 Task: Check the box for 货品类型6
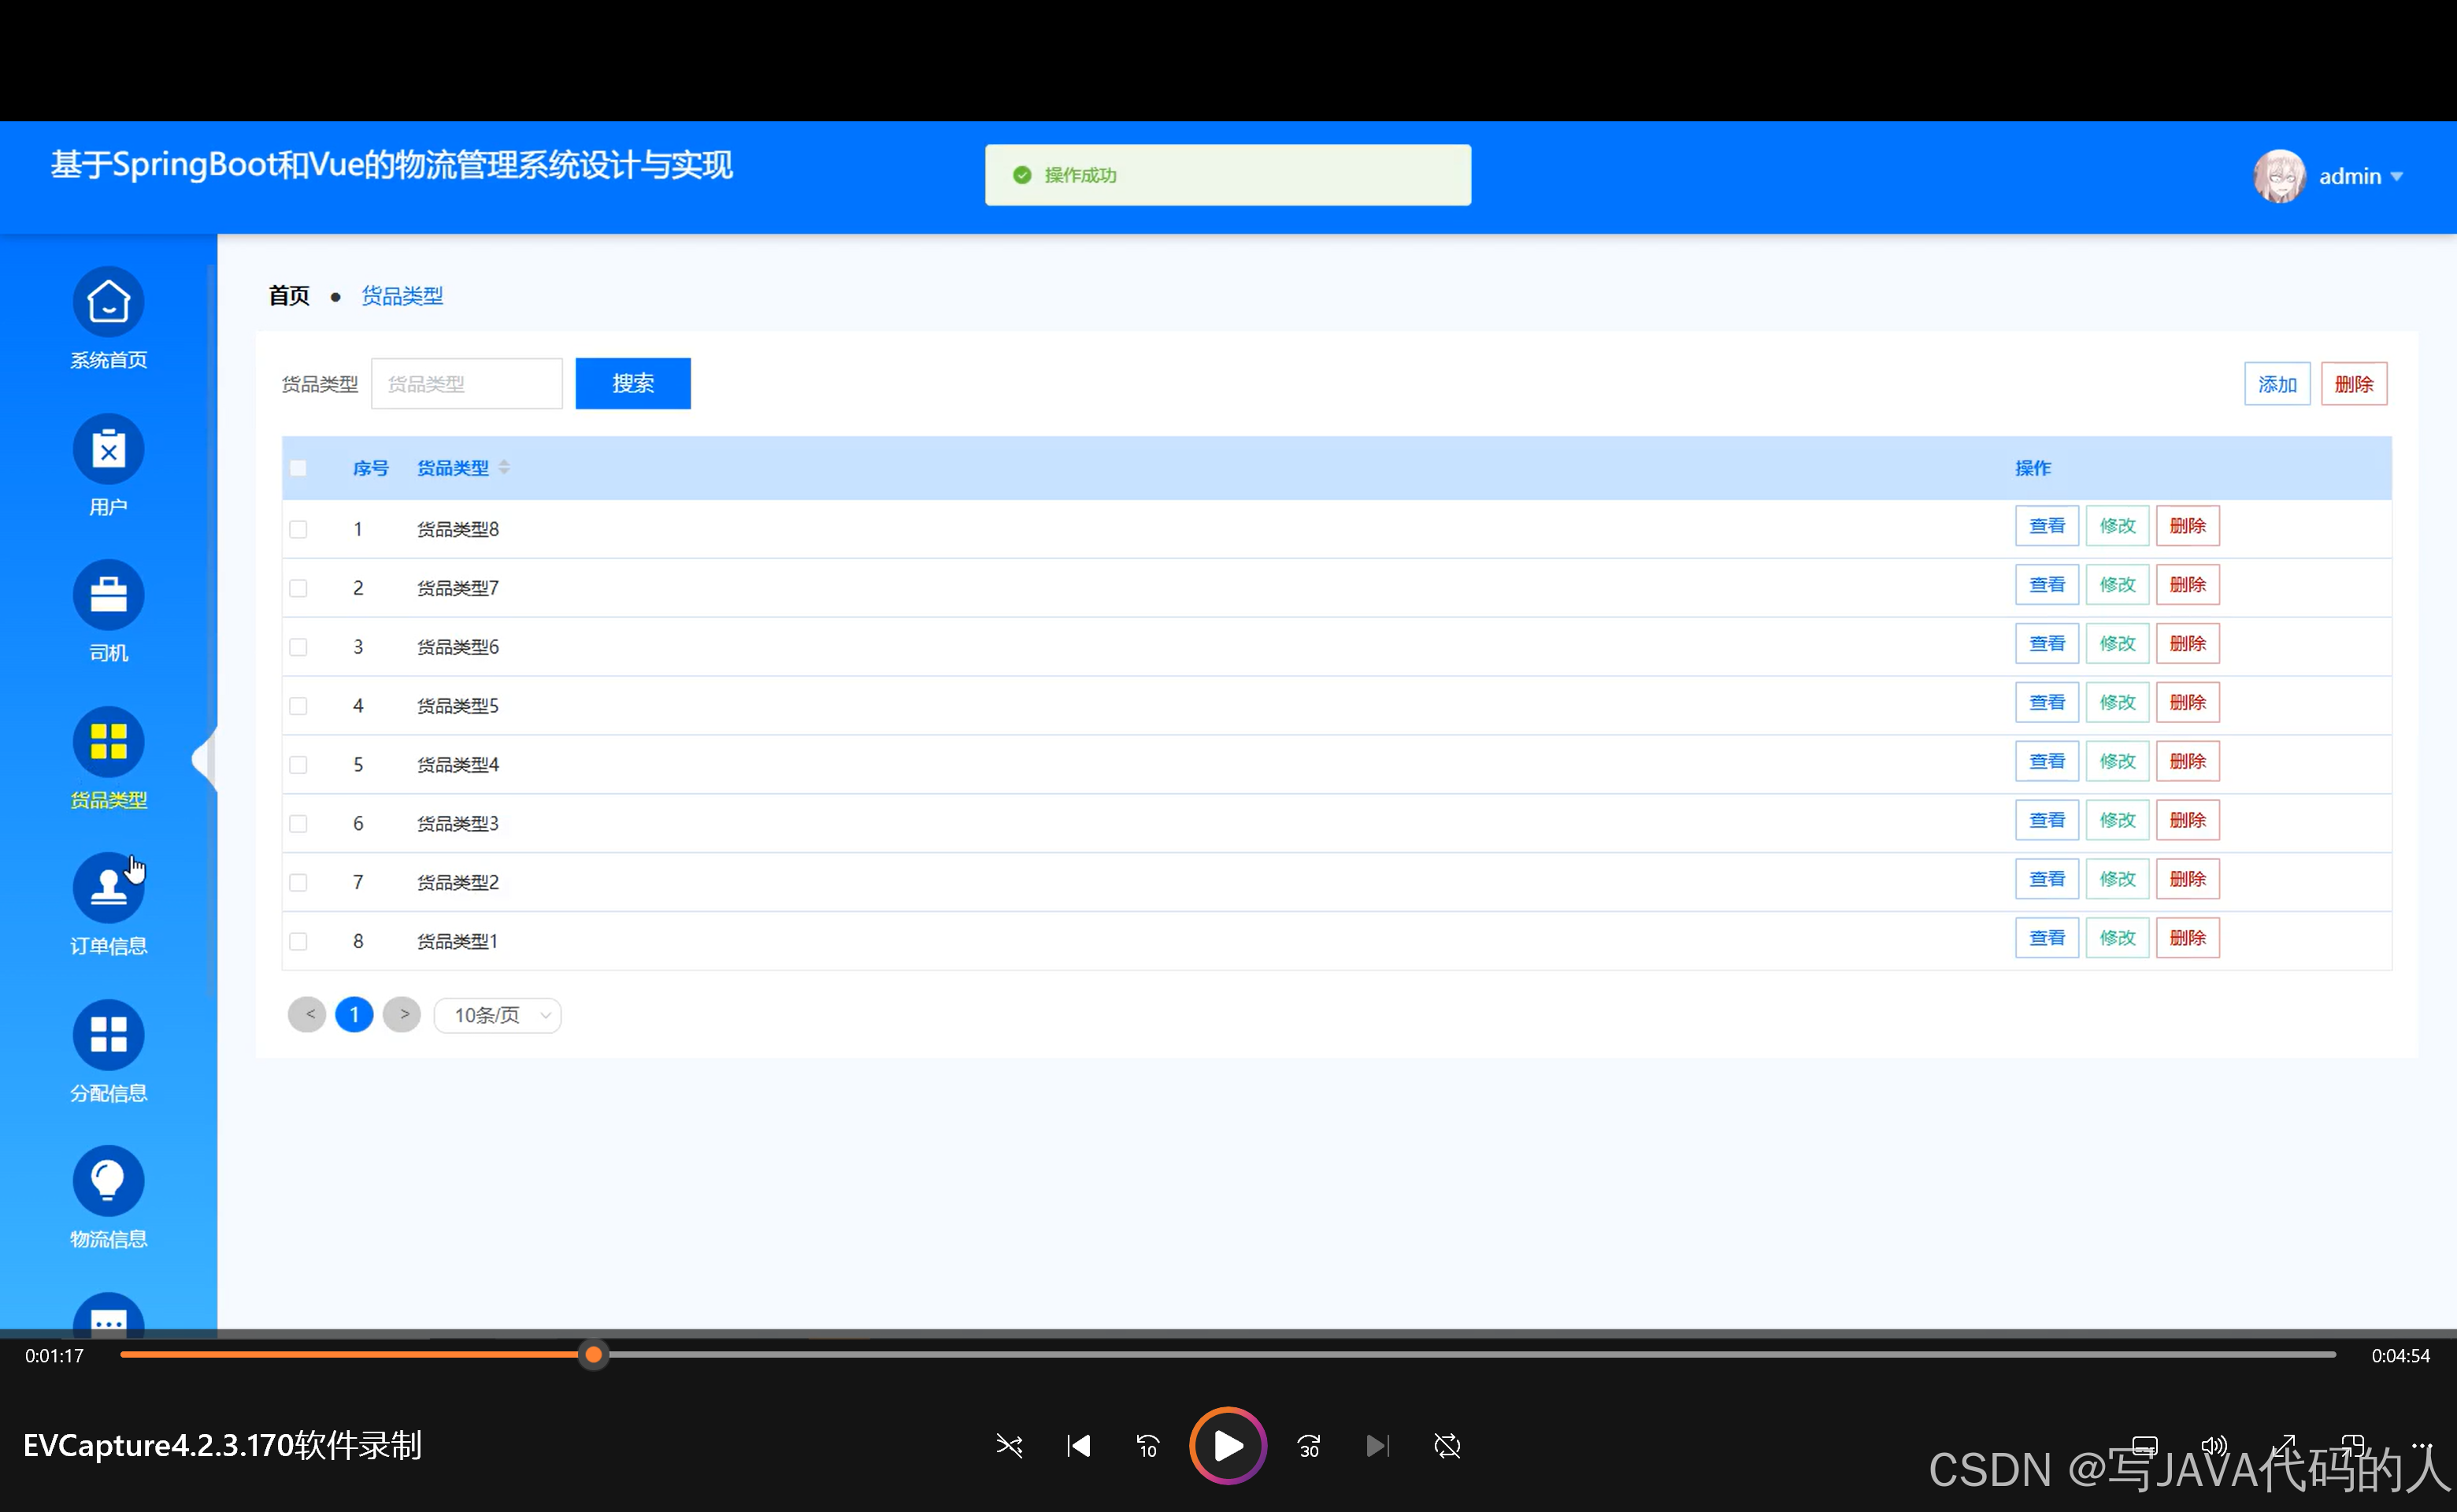pyautogui.click(x=298, y=647)
